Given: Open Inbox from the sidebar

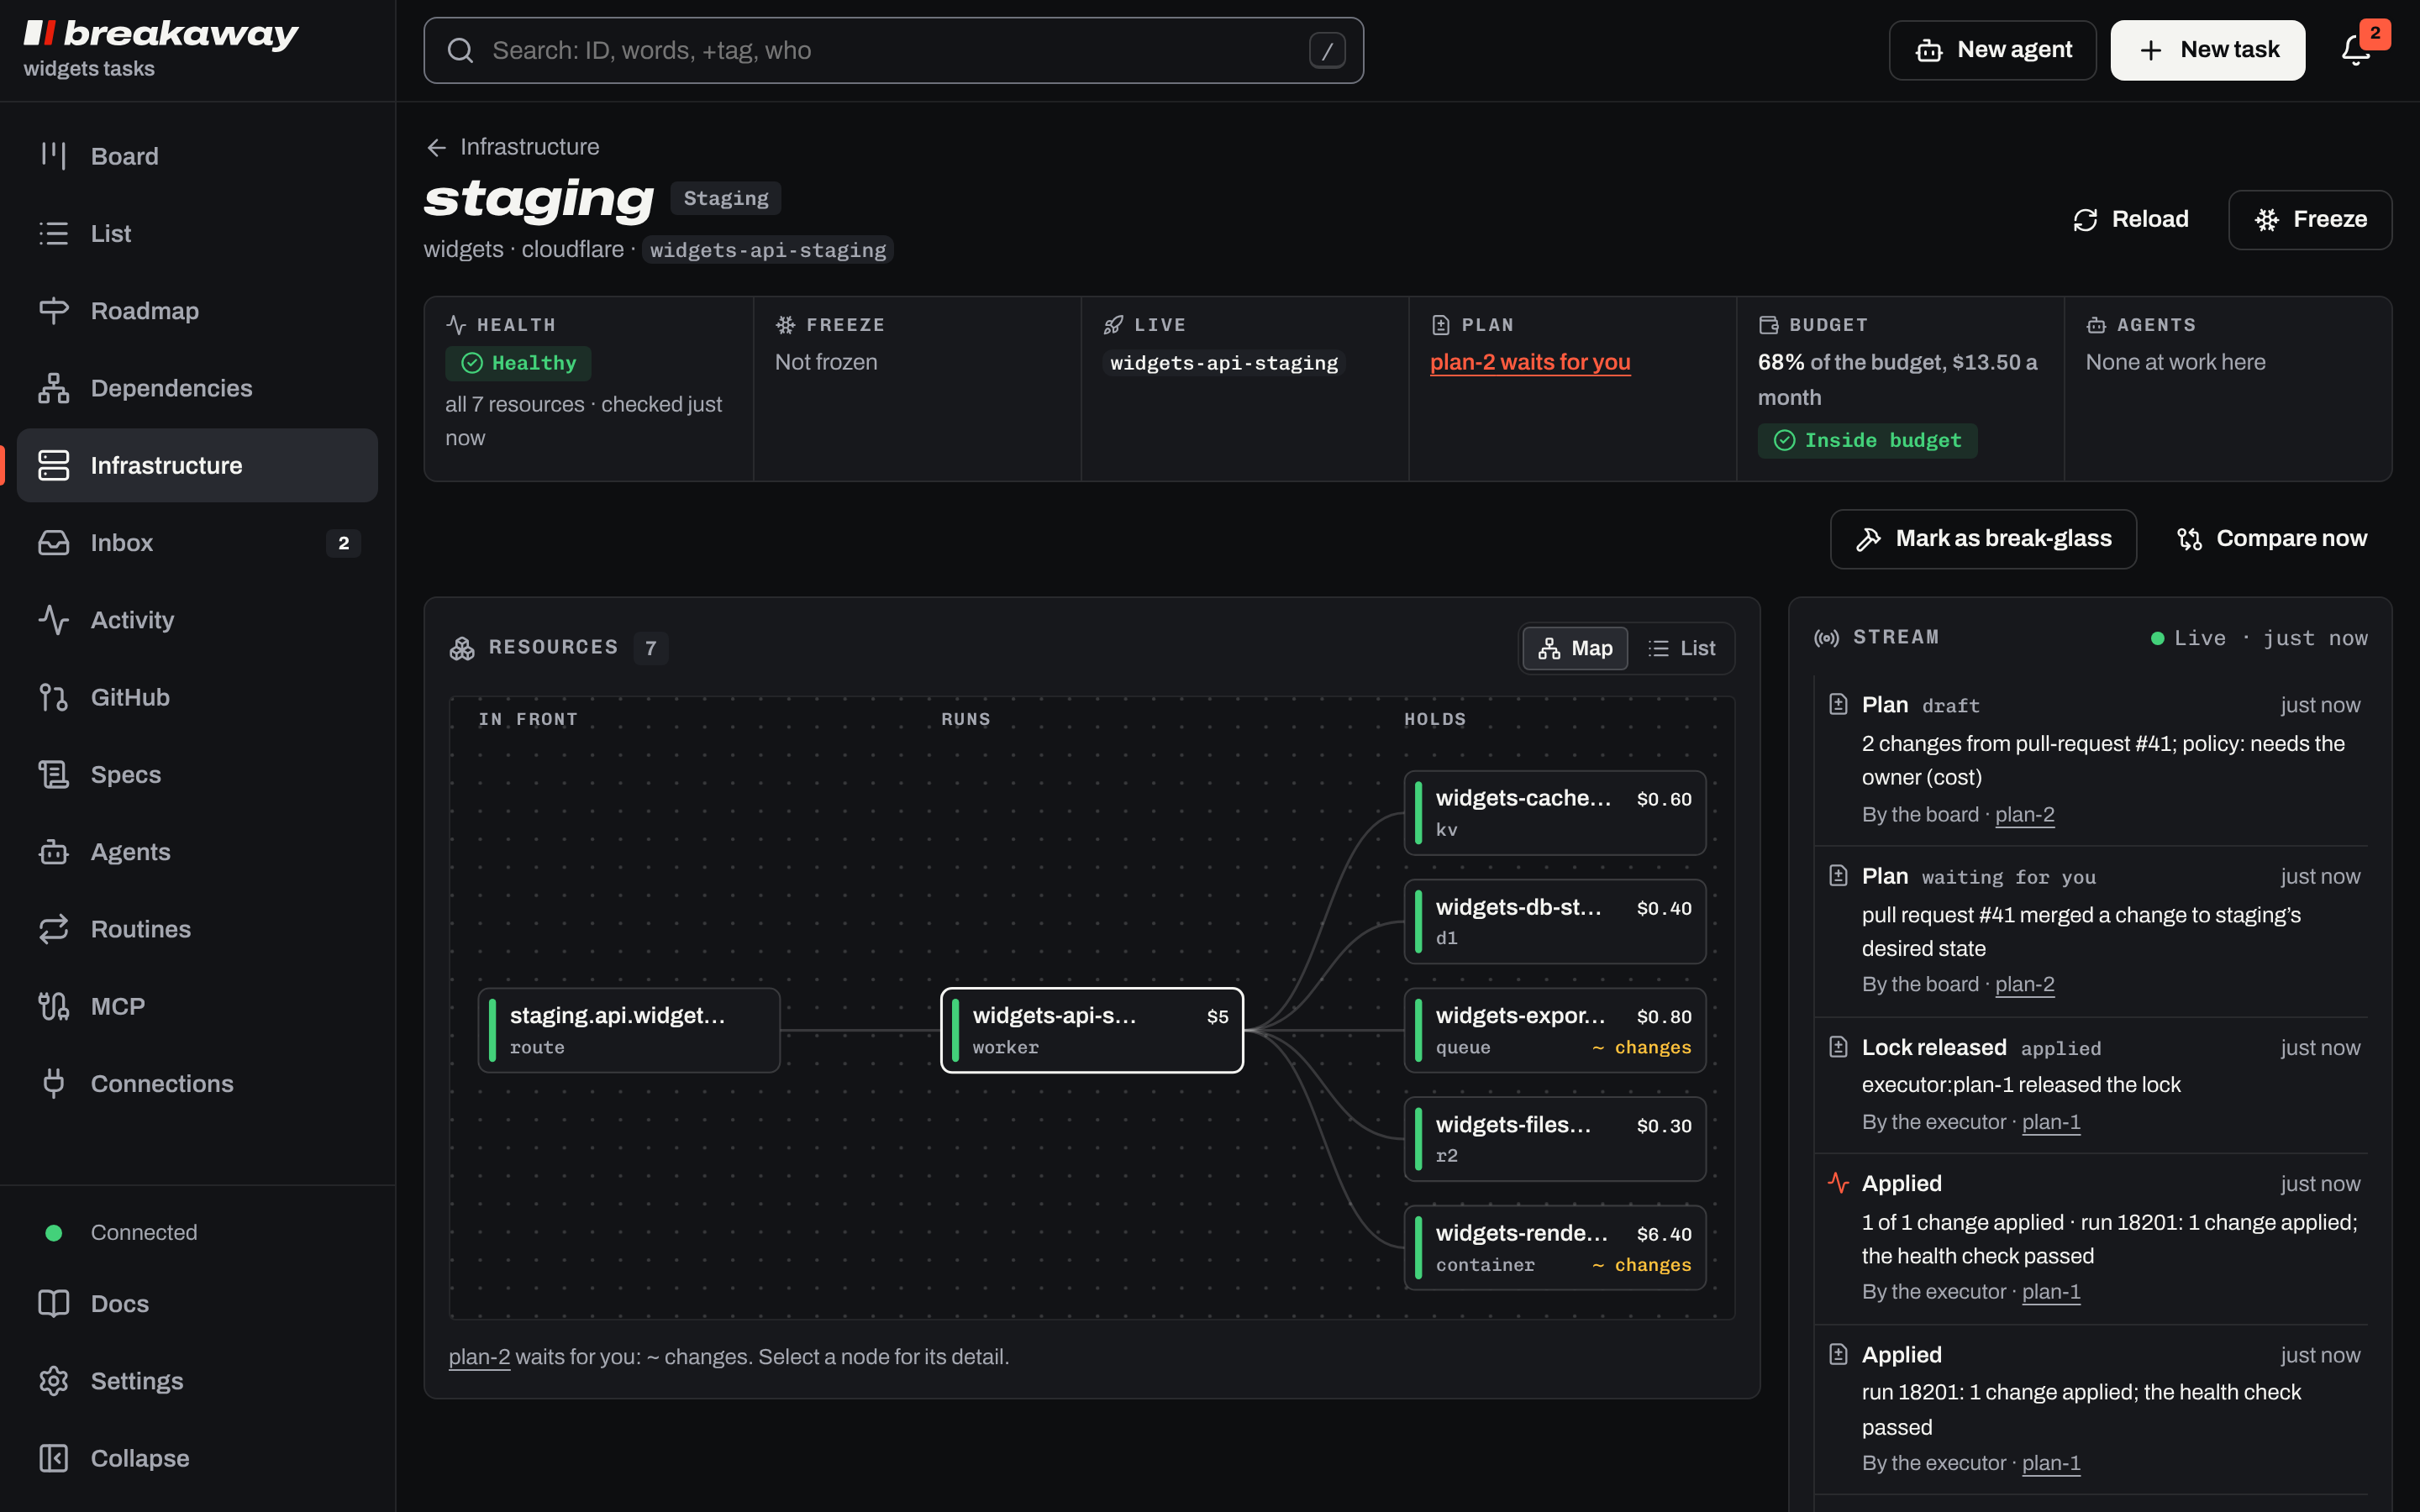Looking at the screenshot, I should [197, 543].
